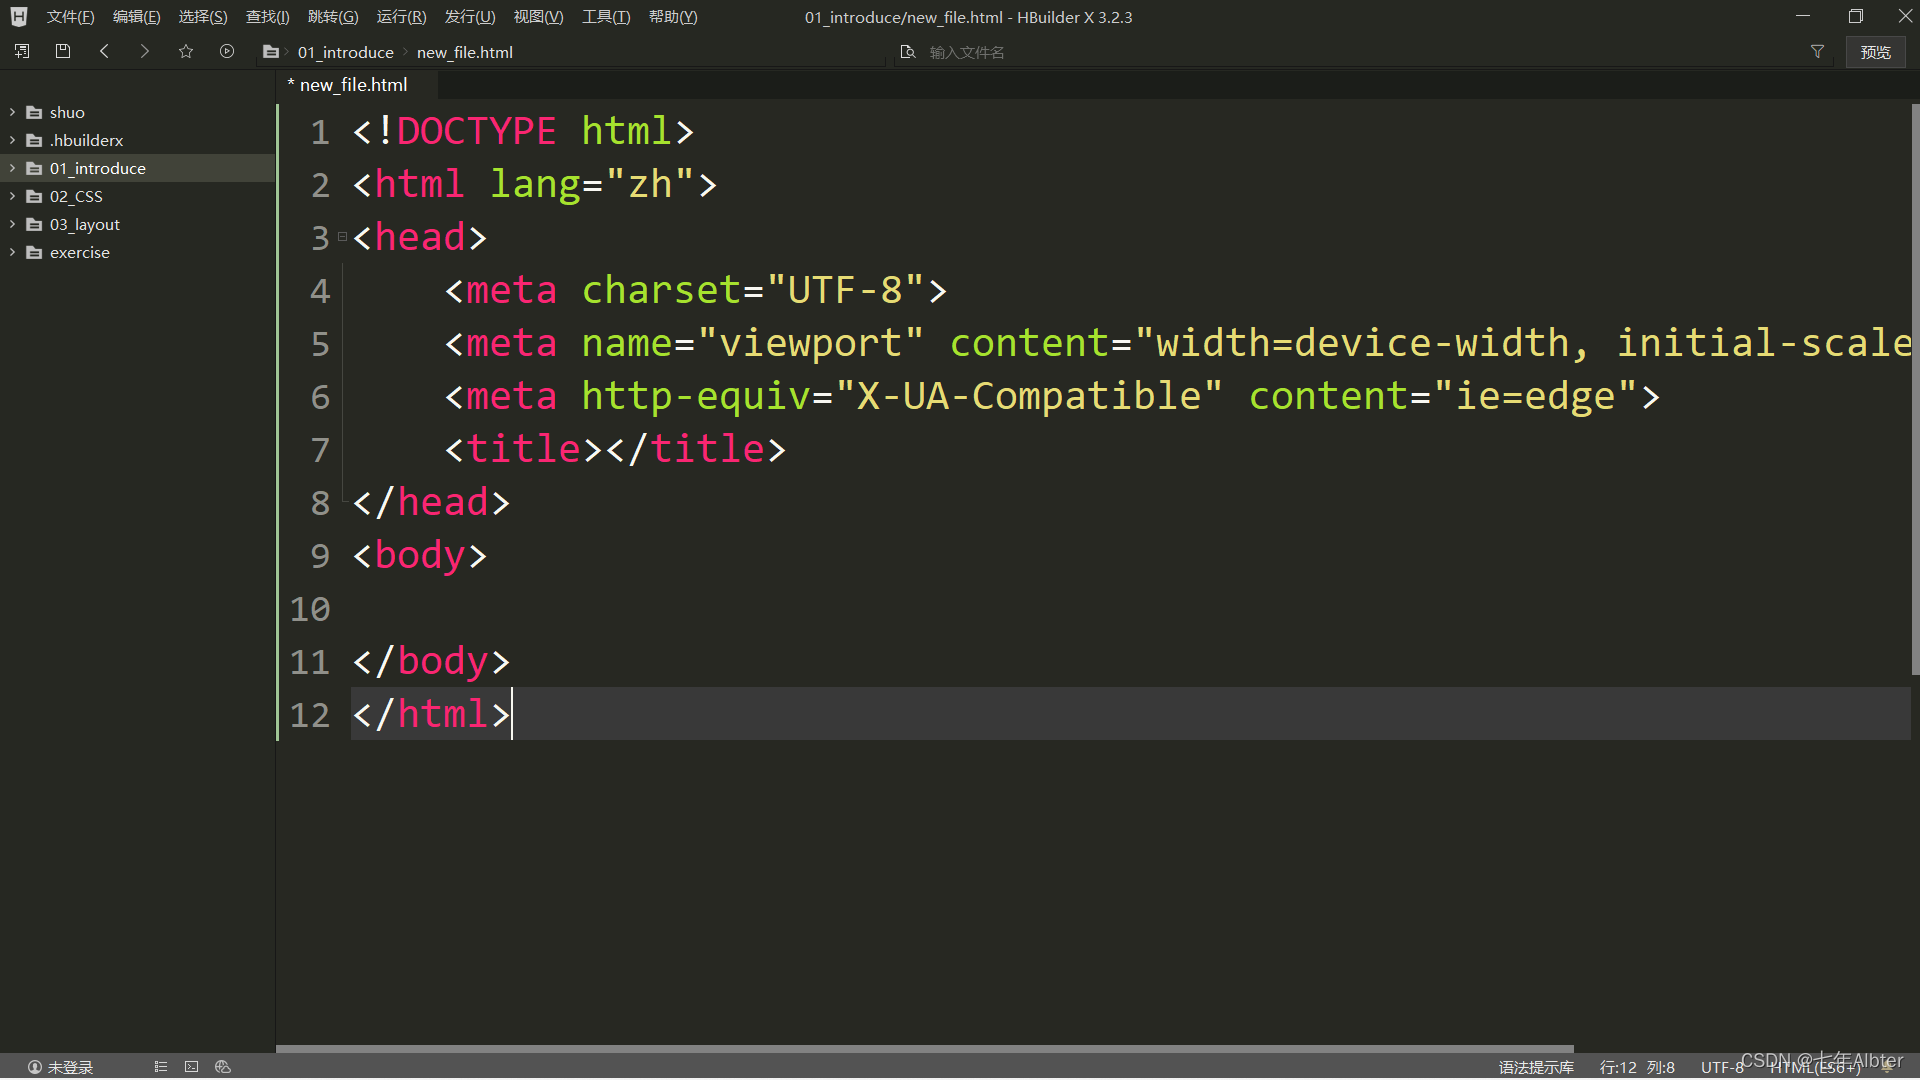
Task: Expand the shuo folder
Action: (x=12, y=112)
